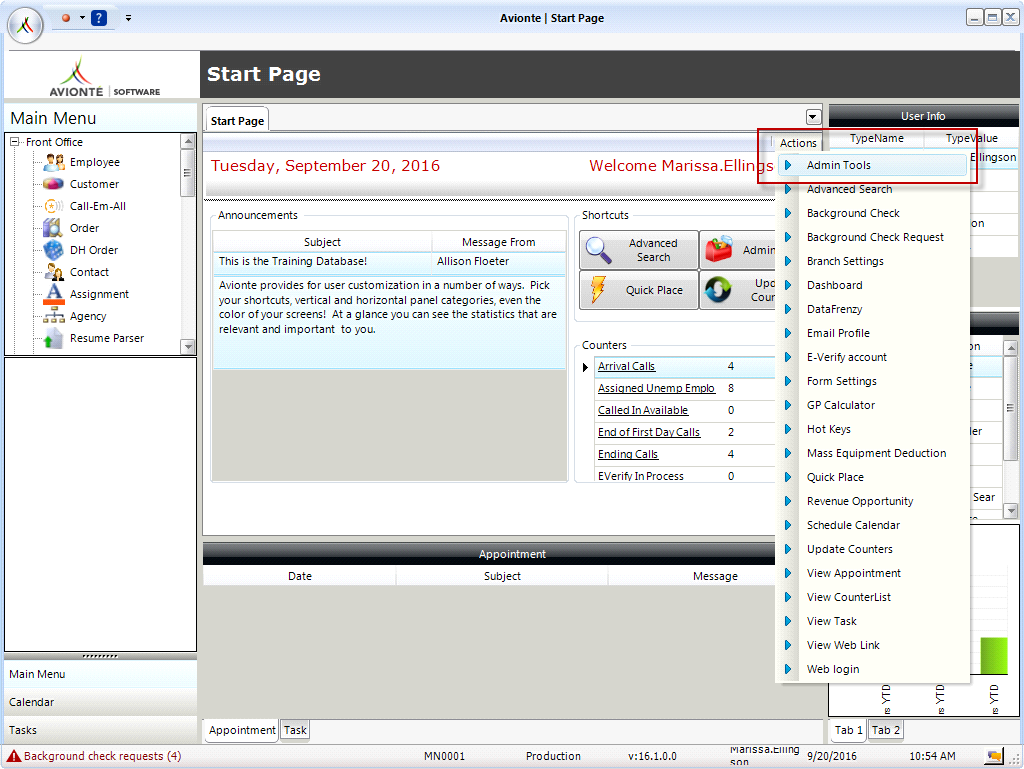This screenshot has height=769, width=1024.
Task: Open the Ending Calls counter link
Action: coord(628,454)
